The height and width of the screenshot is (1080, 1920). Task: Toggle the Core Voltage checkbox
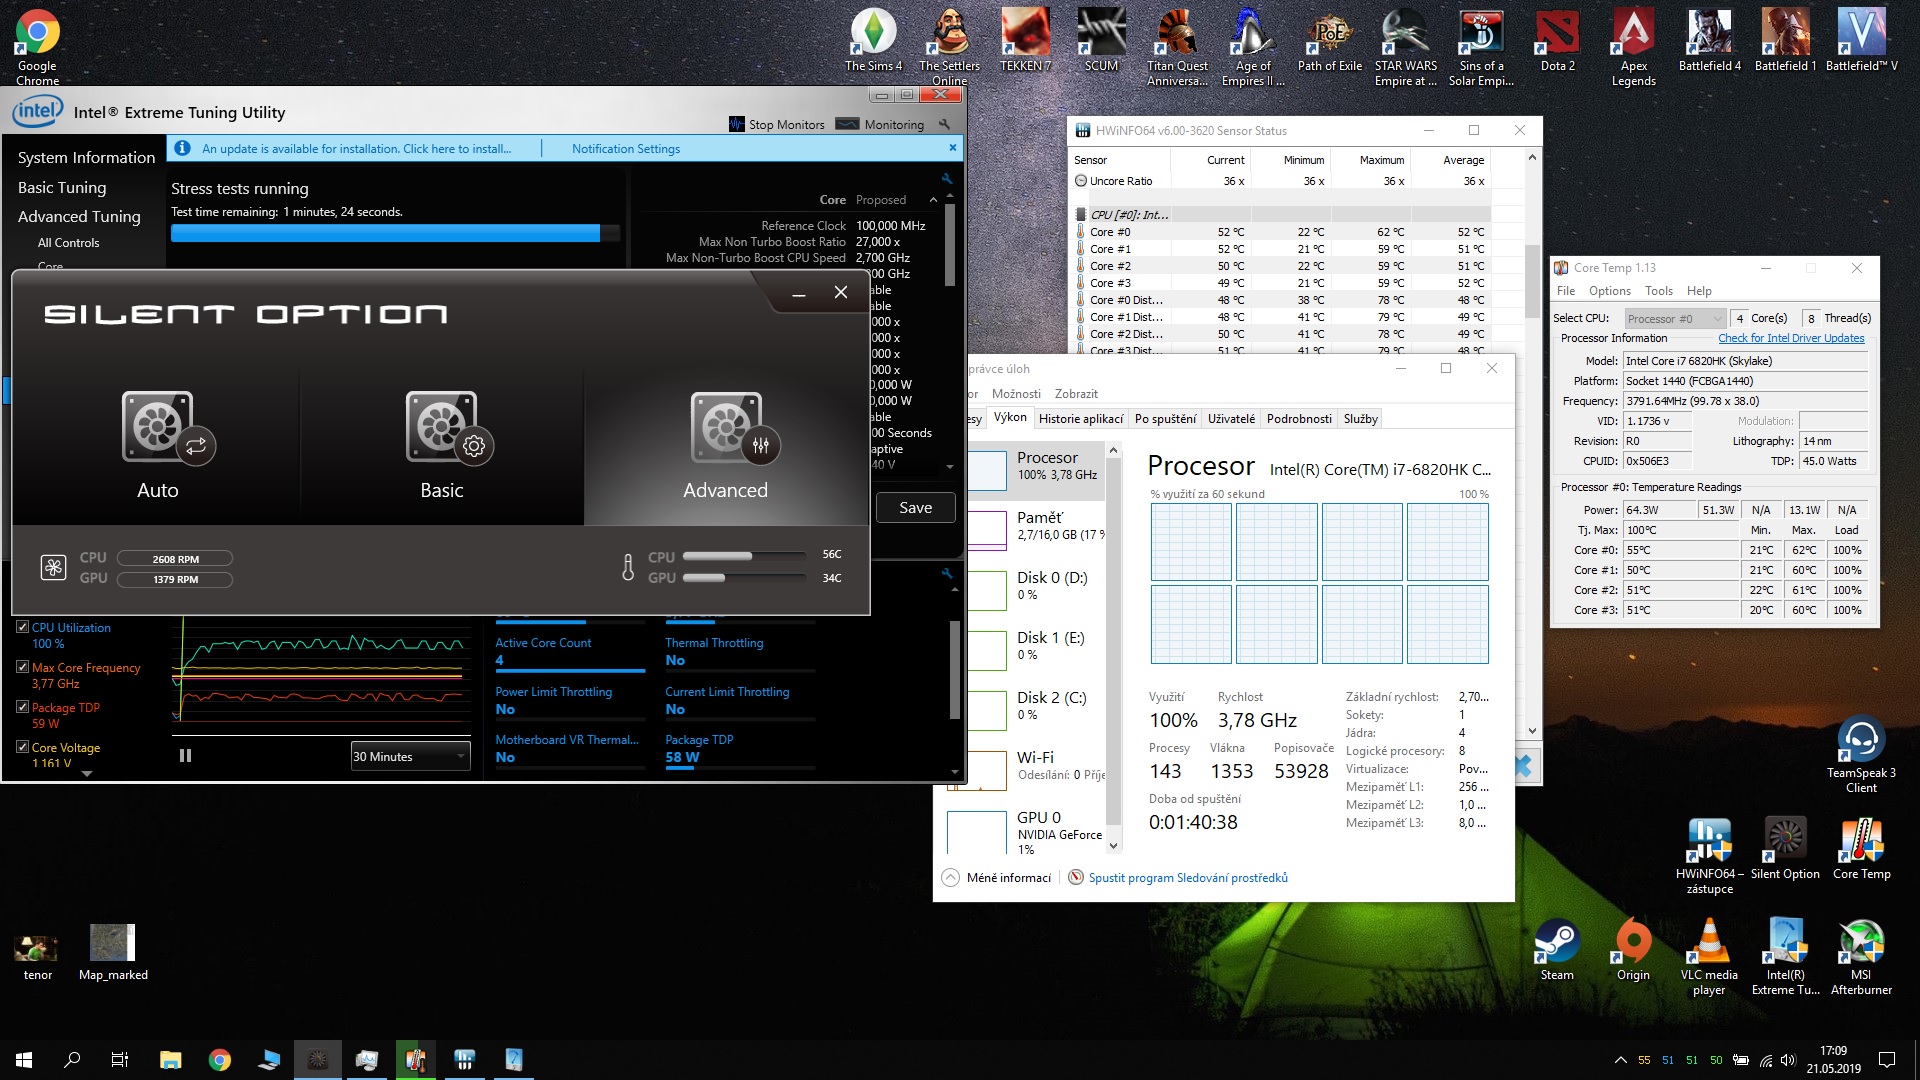coord(23,747)
